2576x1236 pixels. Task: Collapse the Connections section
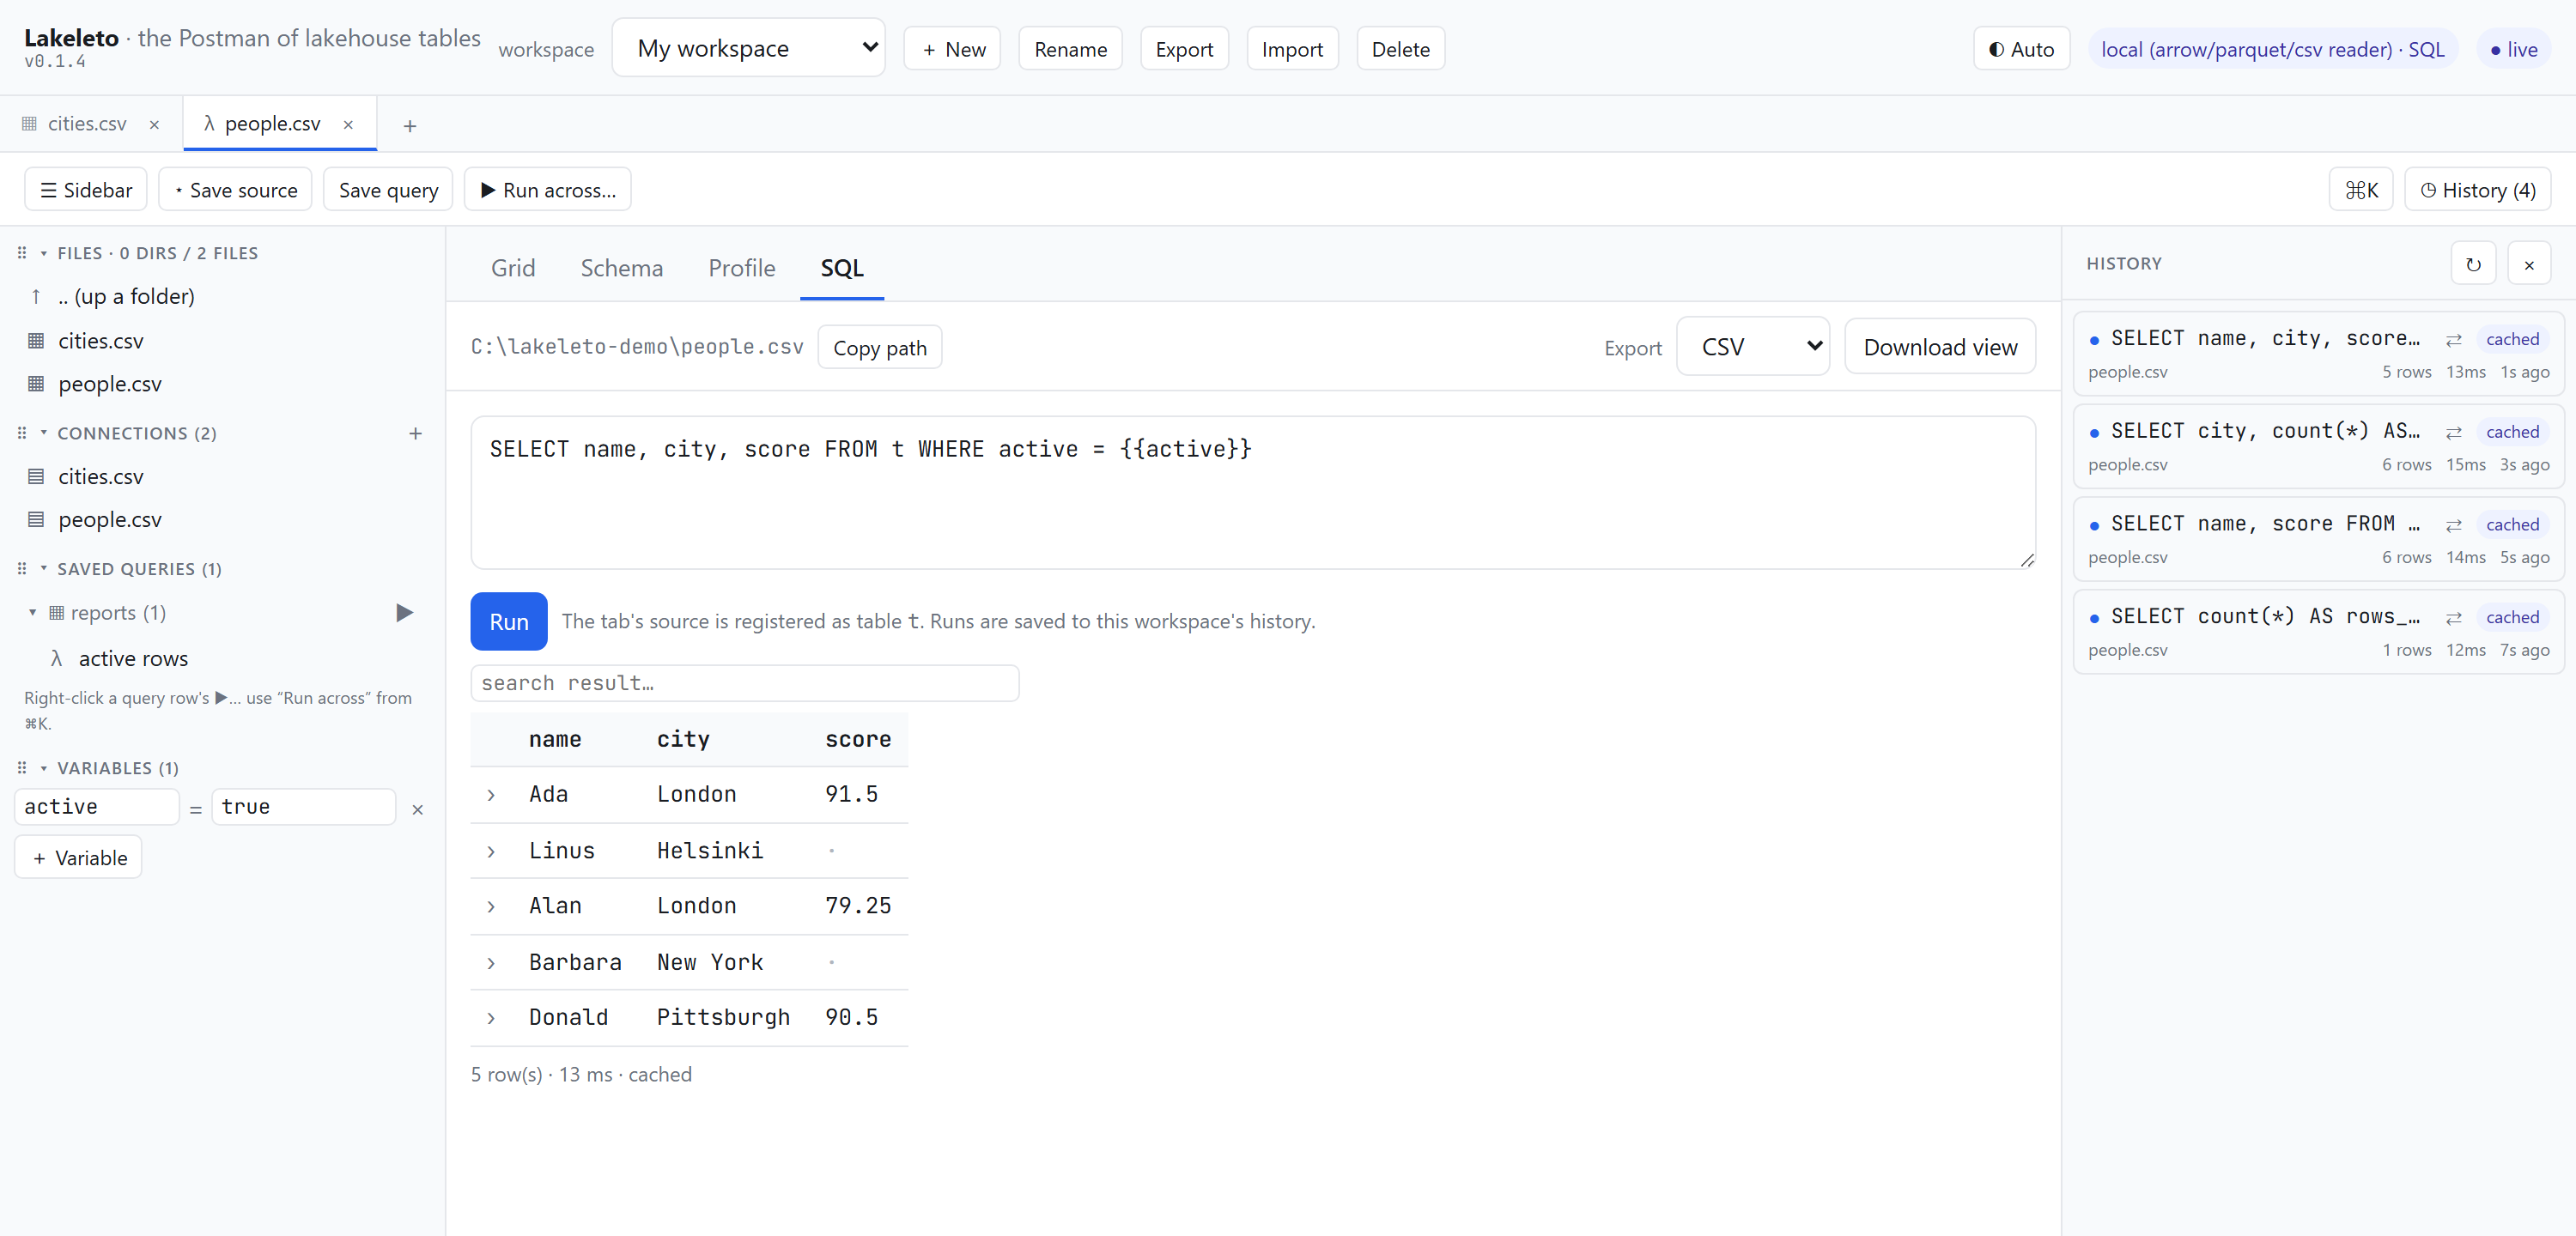(43, 433)
